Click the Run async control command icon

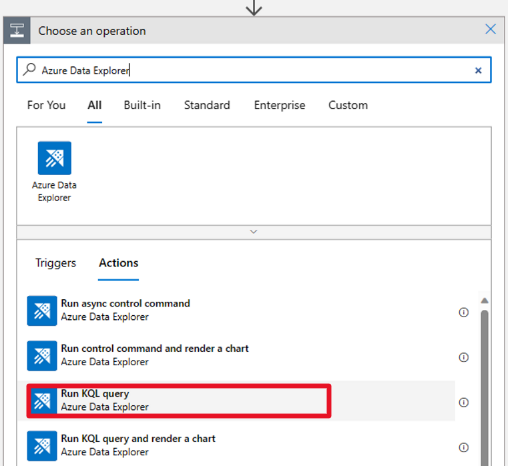[x=42, y=311]
